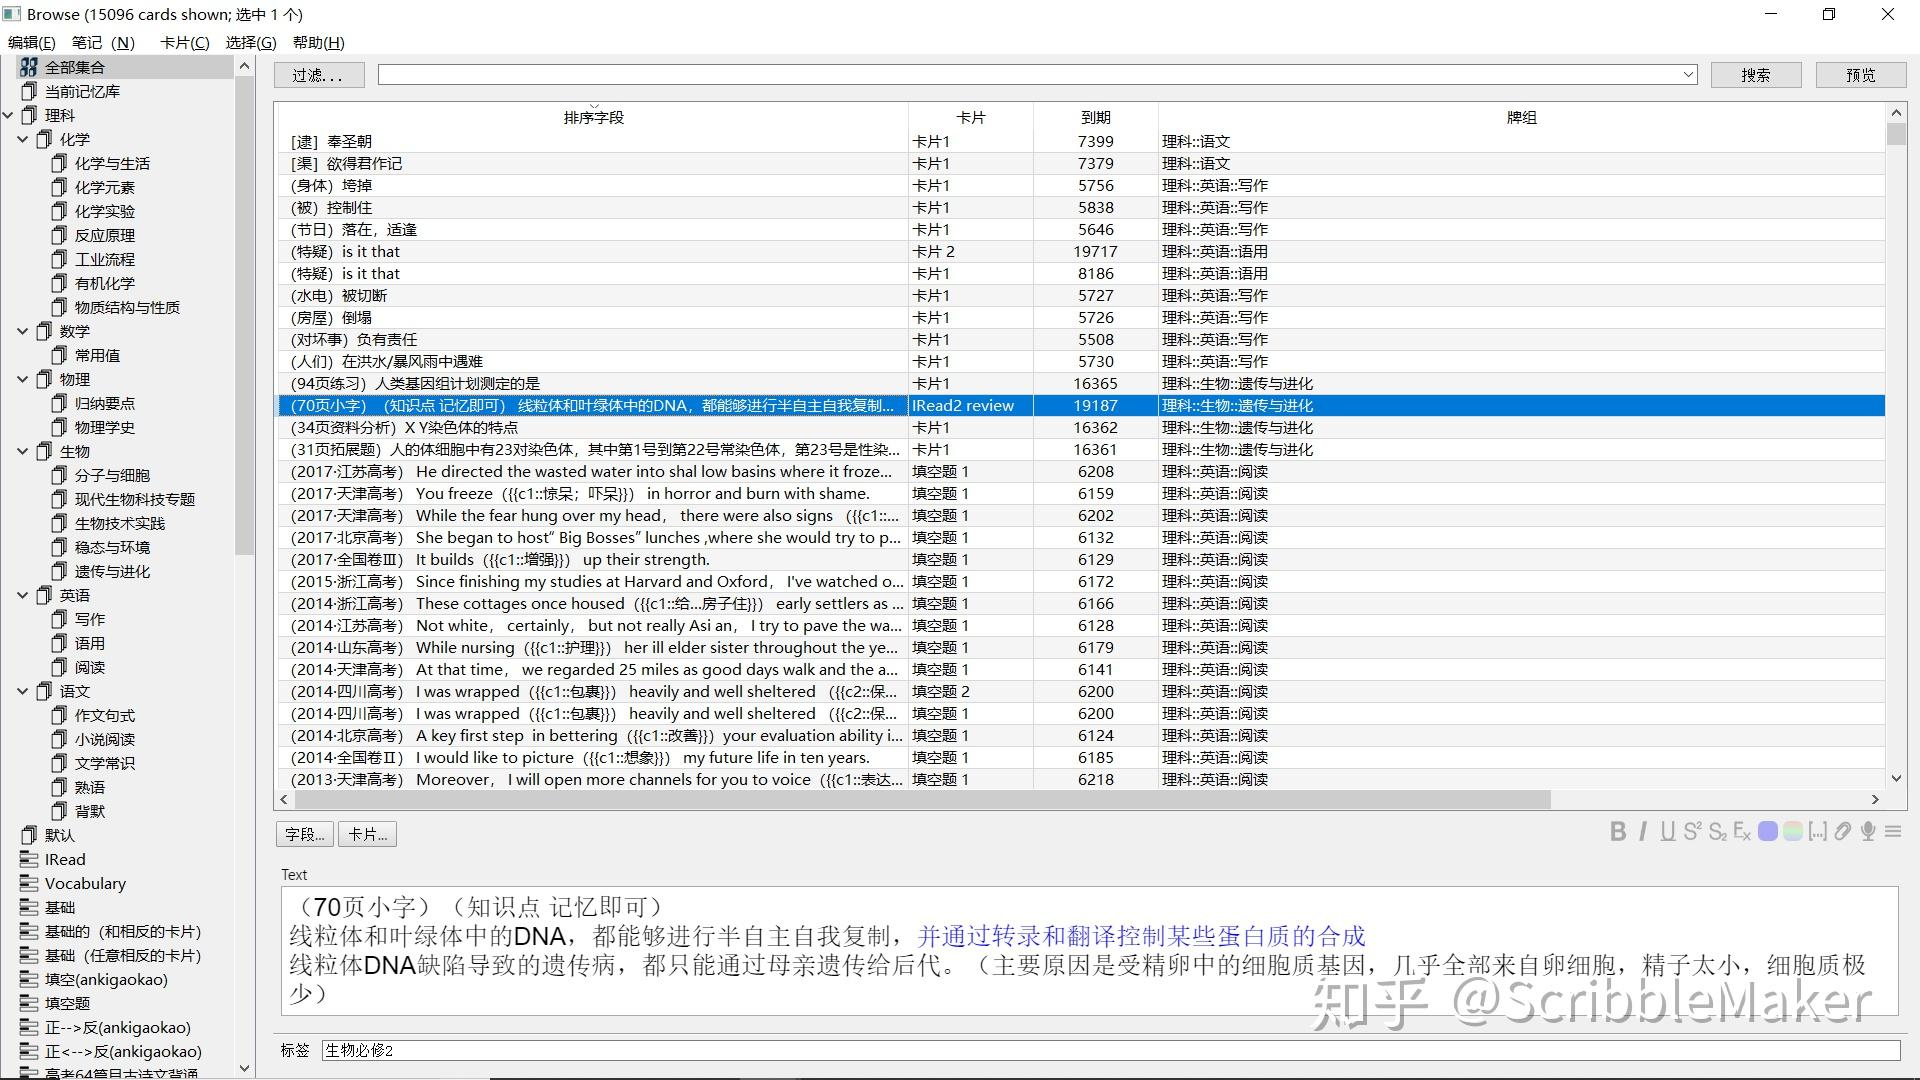
Task: Collapse the 化学 deck tree
Action: tap(22, 139)
